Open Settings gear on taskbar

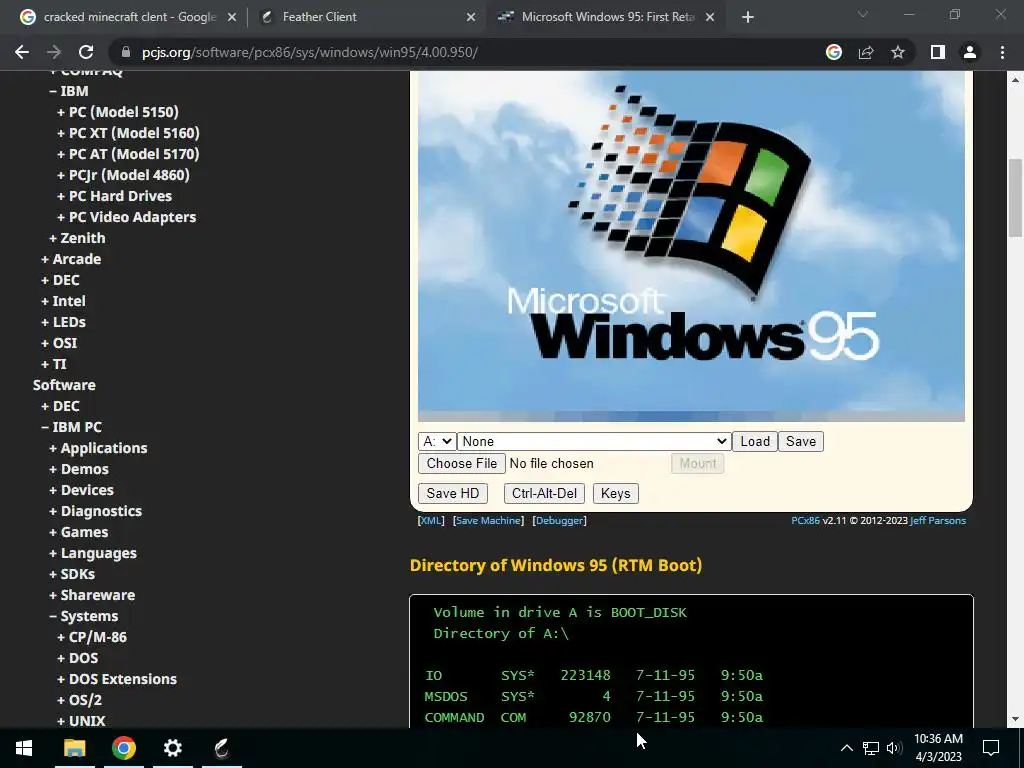click(x=172, y=748)
